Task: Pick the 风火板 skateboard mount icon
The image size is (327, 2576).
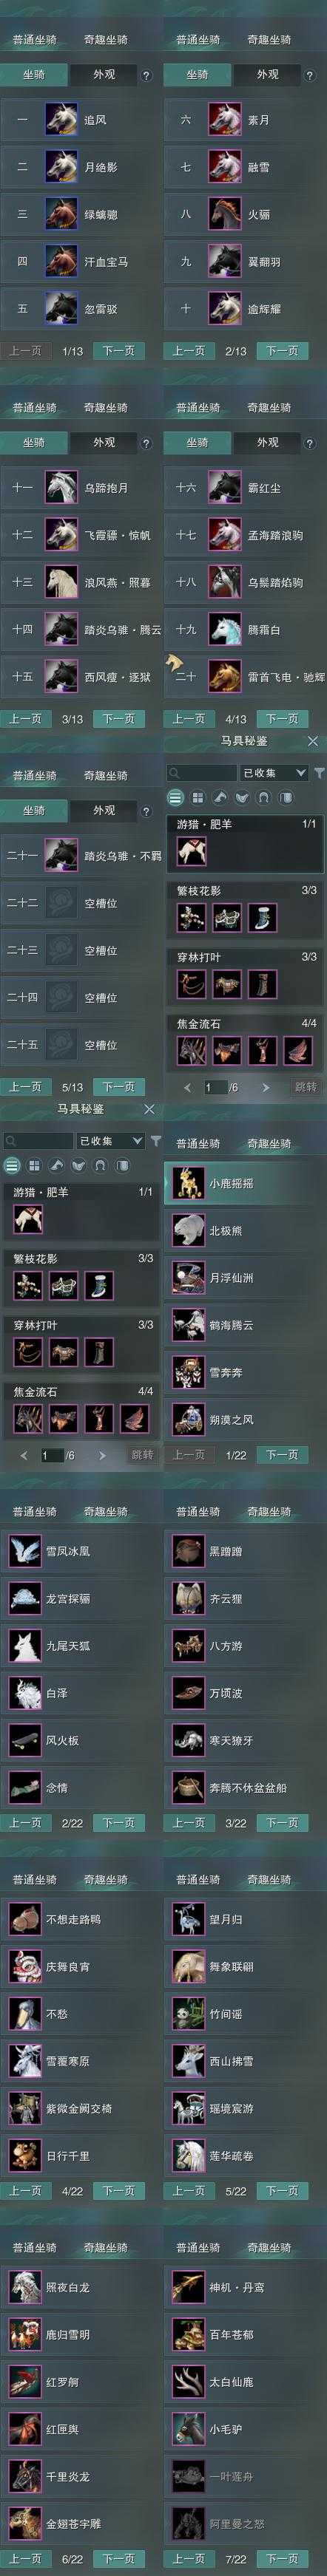Action: click(x=24, y=1740)
